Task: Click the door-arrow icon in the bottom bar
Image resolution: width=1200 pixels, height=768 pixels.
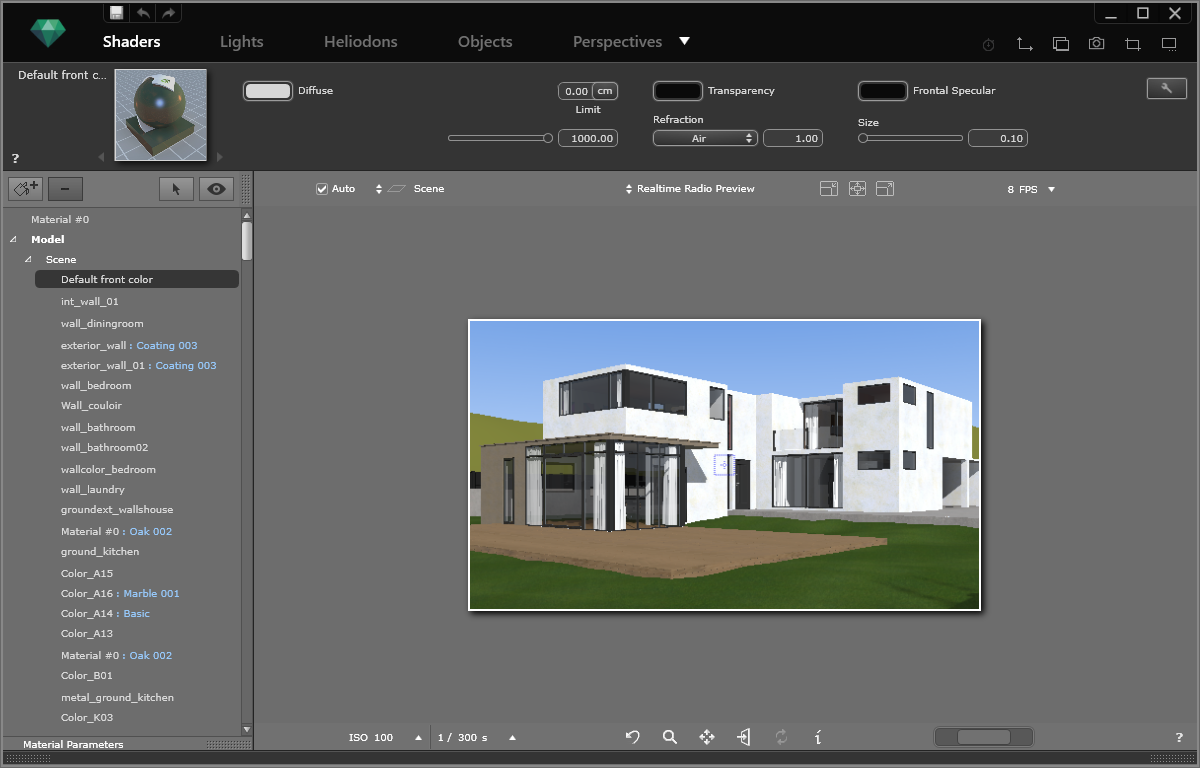Action: coord(744,737)
